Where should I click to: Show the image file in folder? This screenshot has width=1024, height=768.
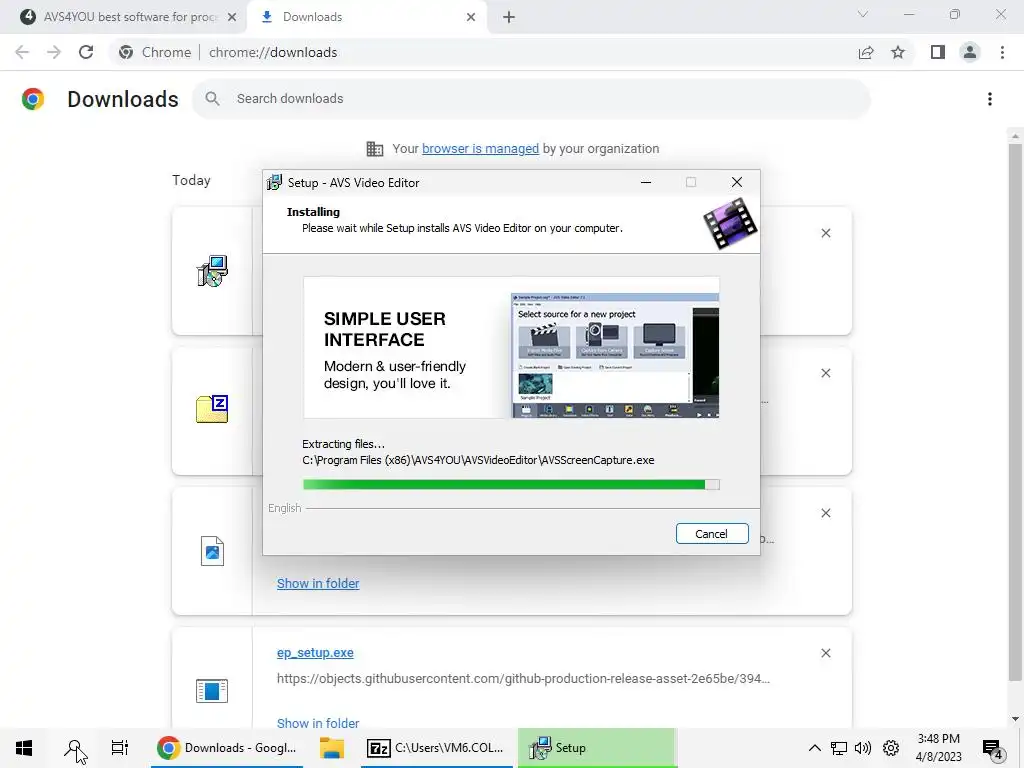pyautogui.click(x=318, y=583)
